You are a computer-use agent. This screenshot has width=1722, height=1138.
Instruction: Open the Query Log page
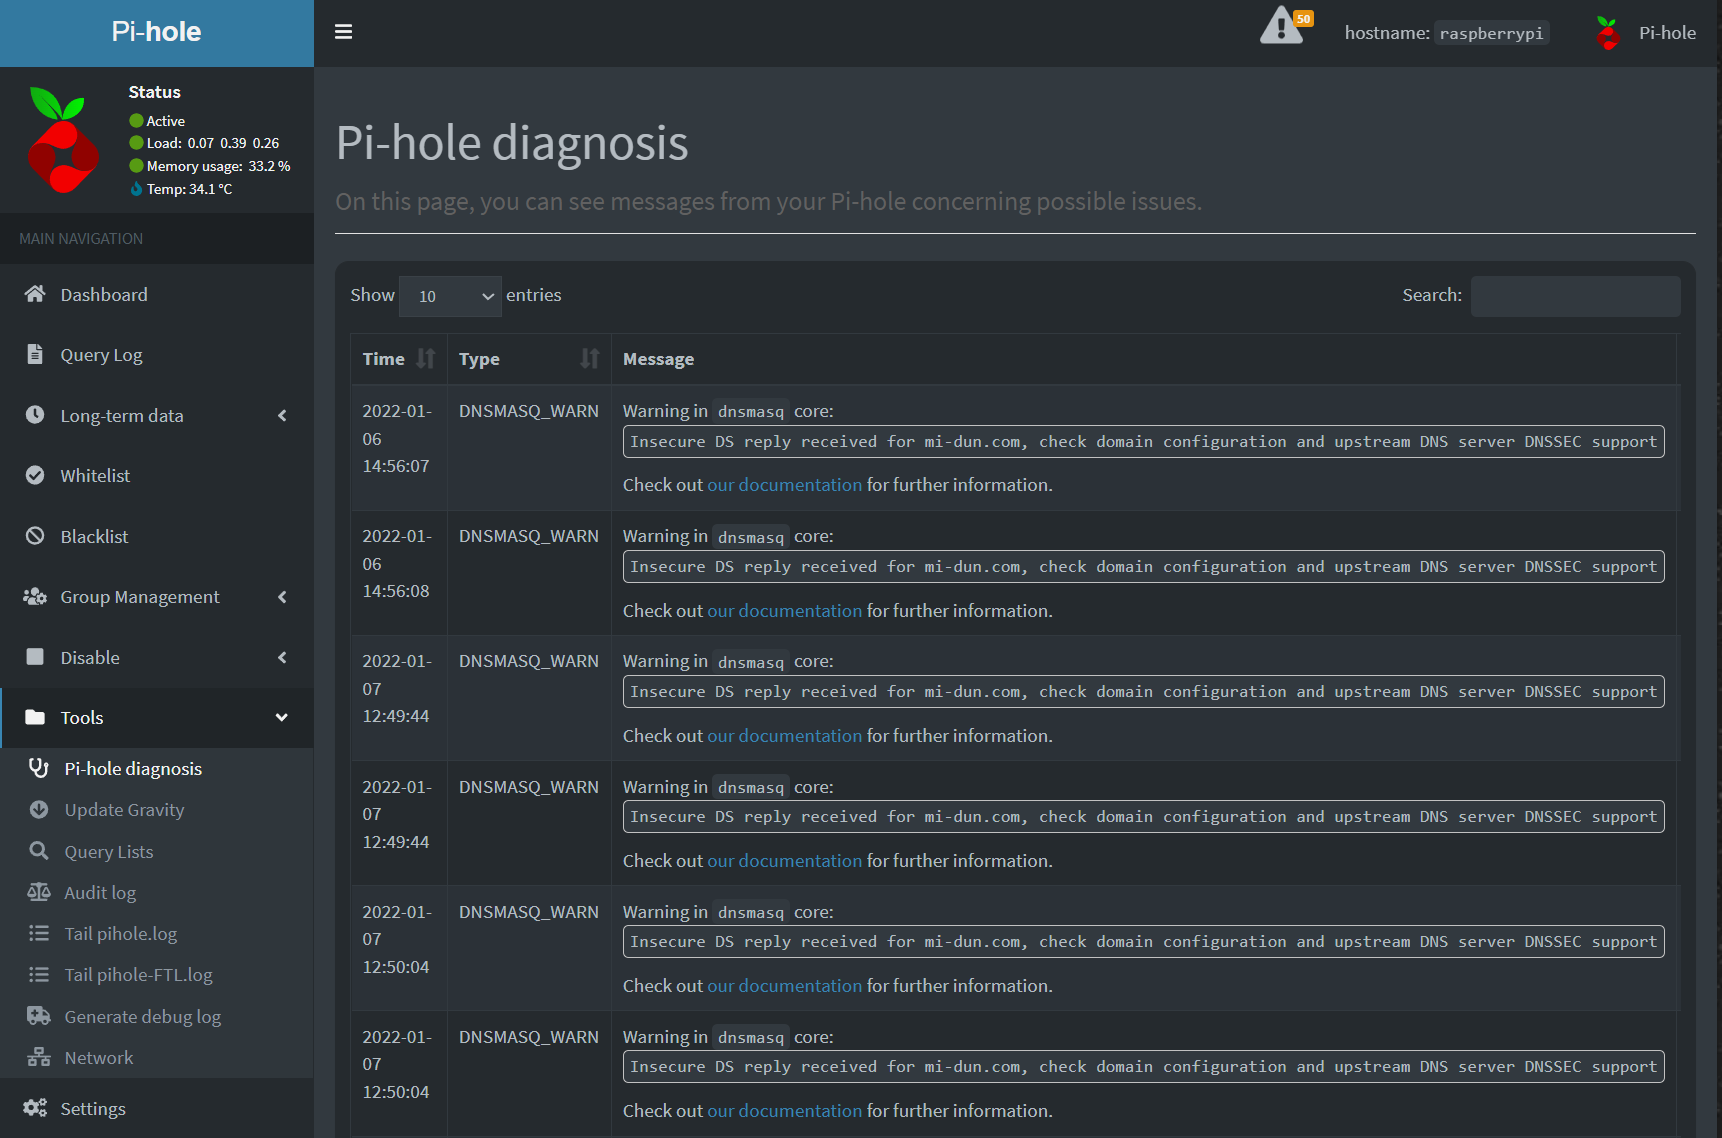click(101, 355)
